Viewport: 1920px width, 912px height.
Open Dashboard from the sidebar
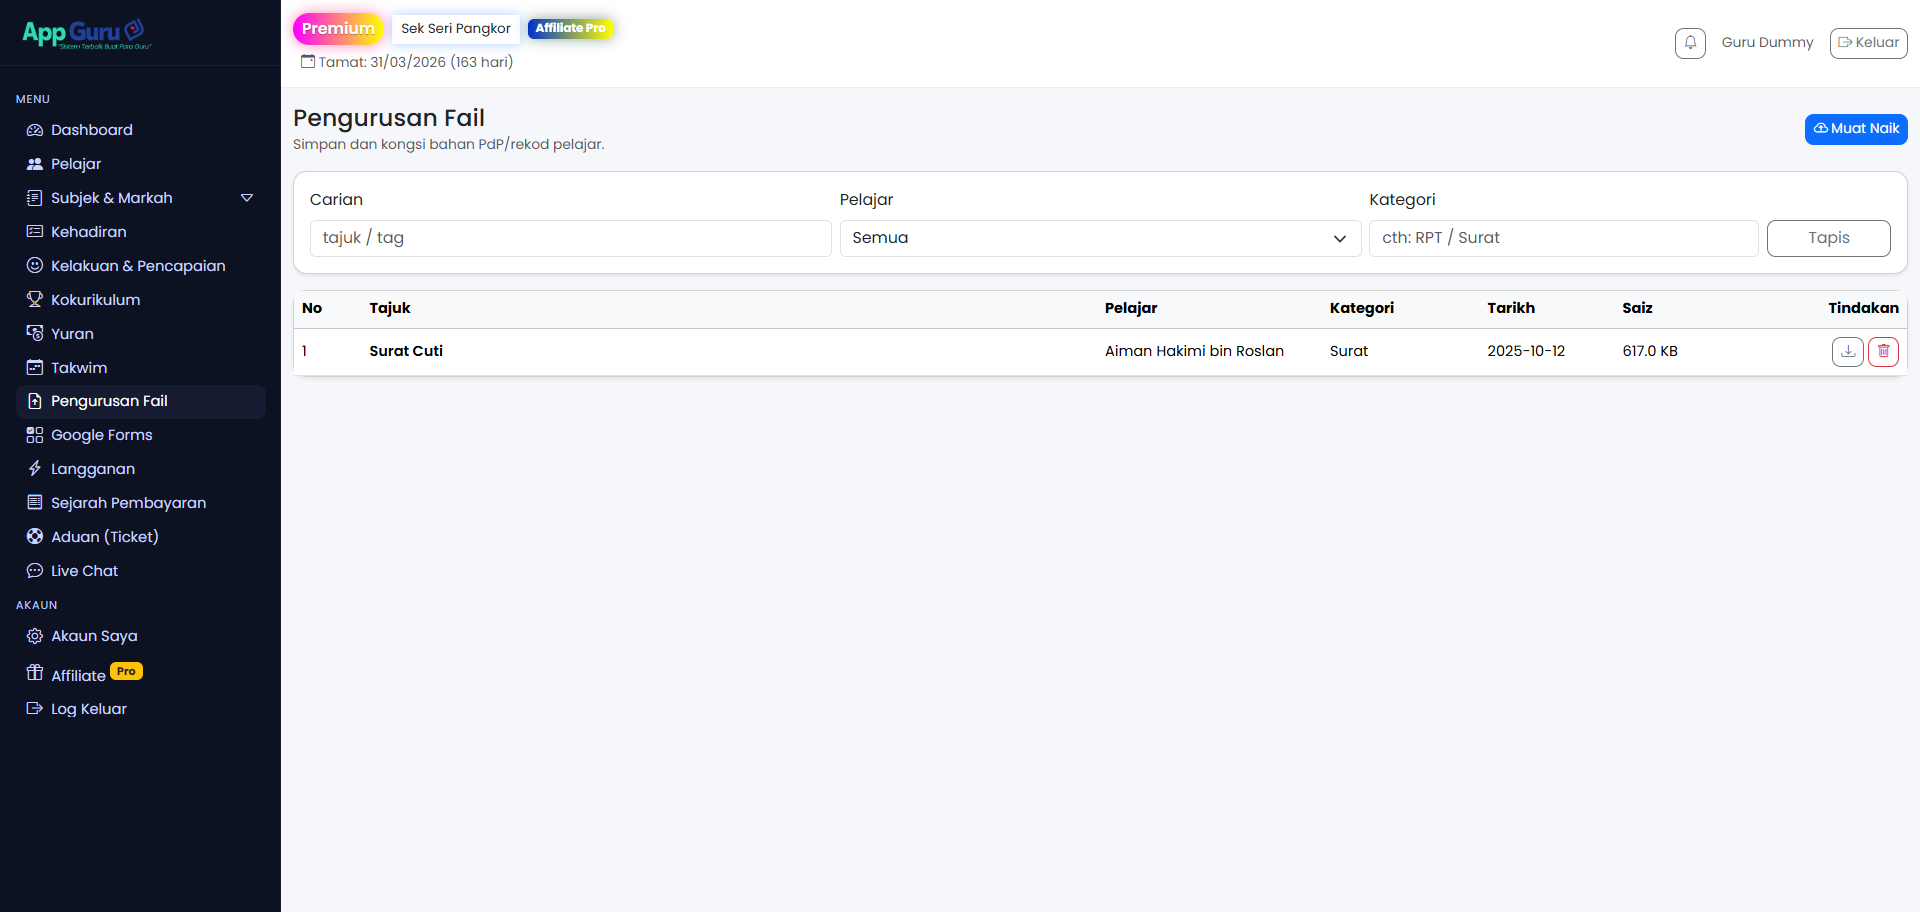(91, 130)
